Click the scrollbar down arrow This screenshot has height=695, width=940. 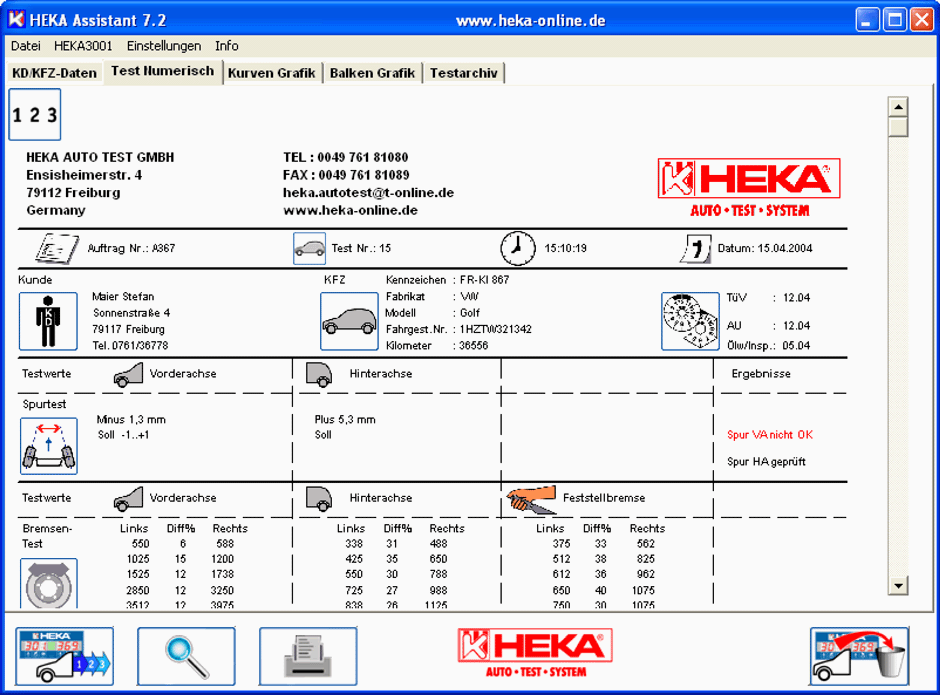pos(898,586)
